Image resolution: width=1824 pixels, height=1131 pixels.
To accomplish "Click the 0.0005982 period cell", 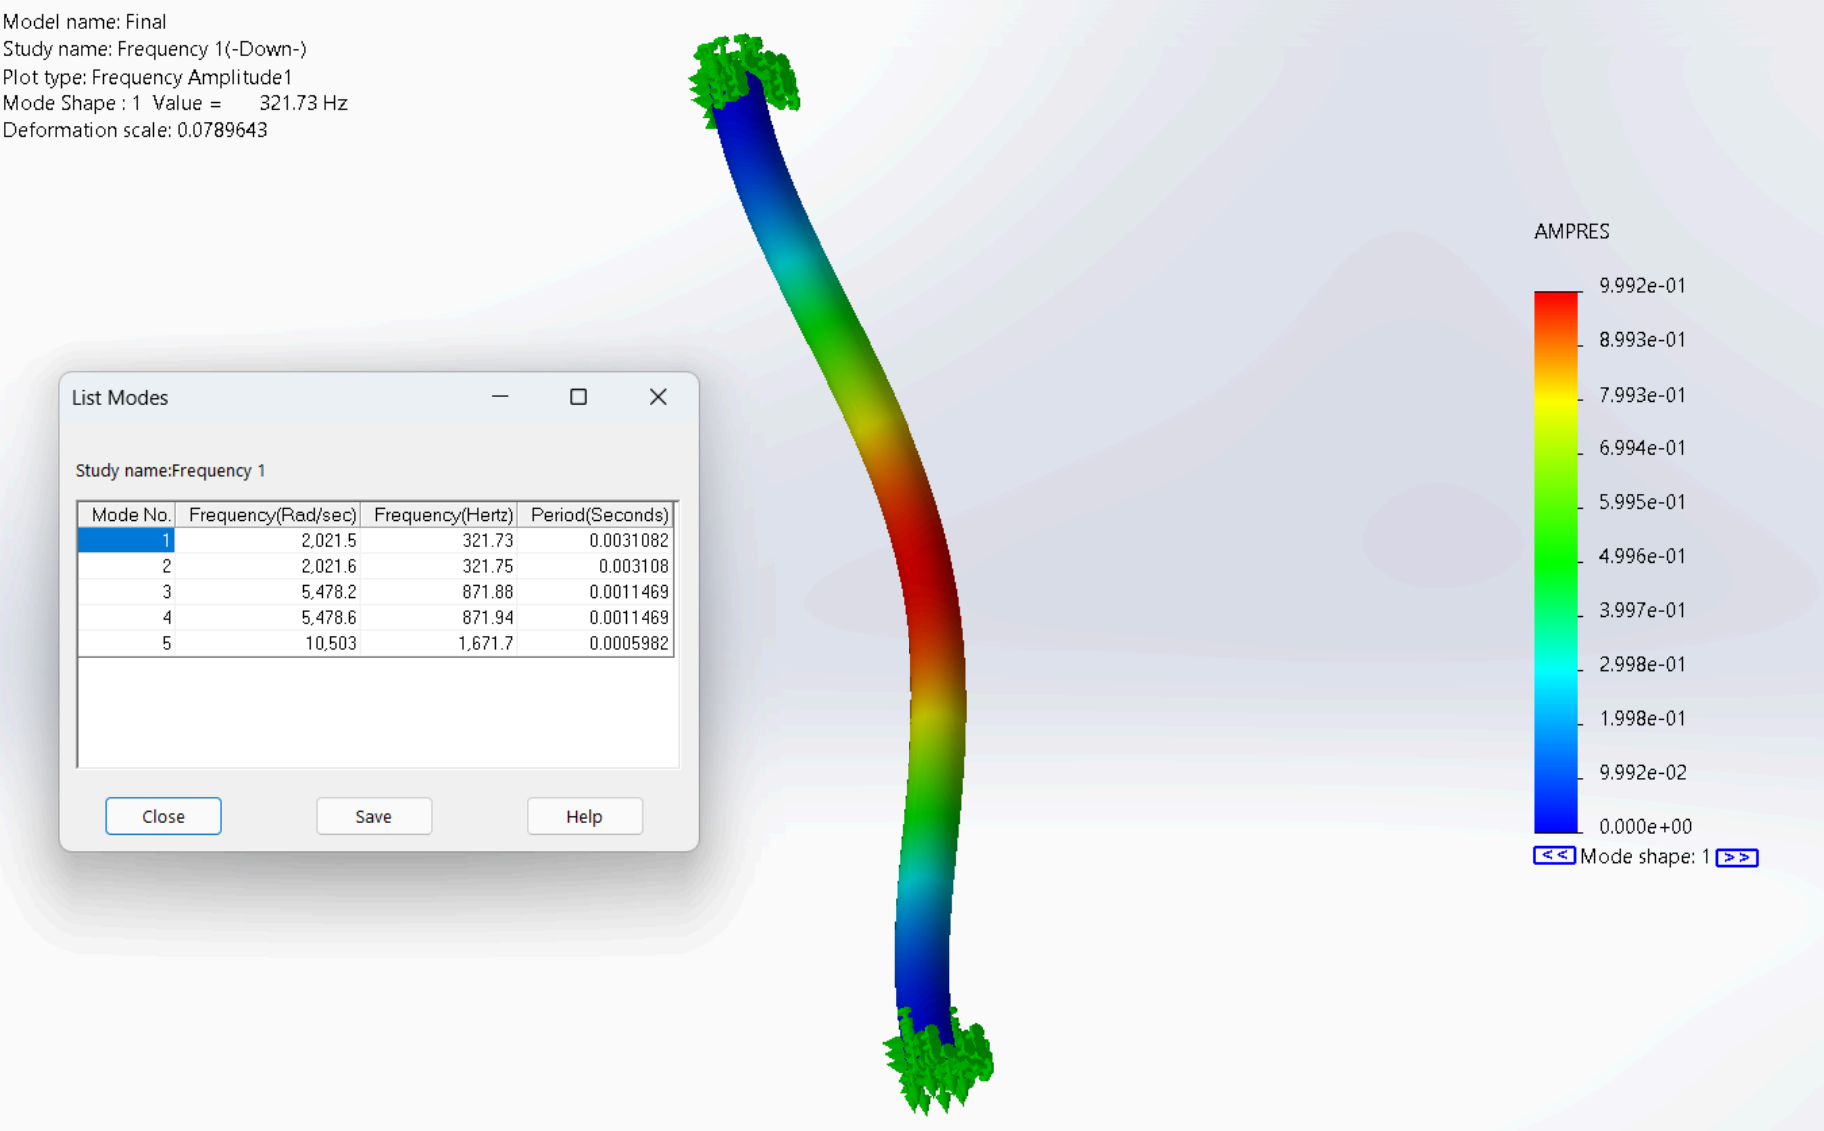I will click(x=596, y=643).
